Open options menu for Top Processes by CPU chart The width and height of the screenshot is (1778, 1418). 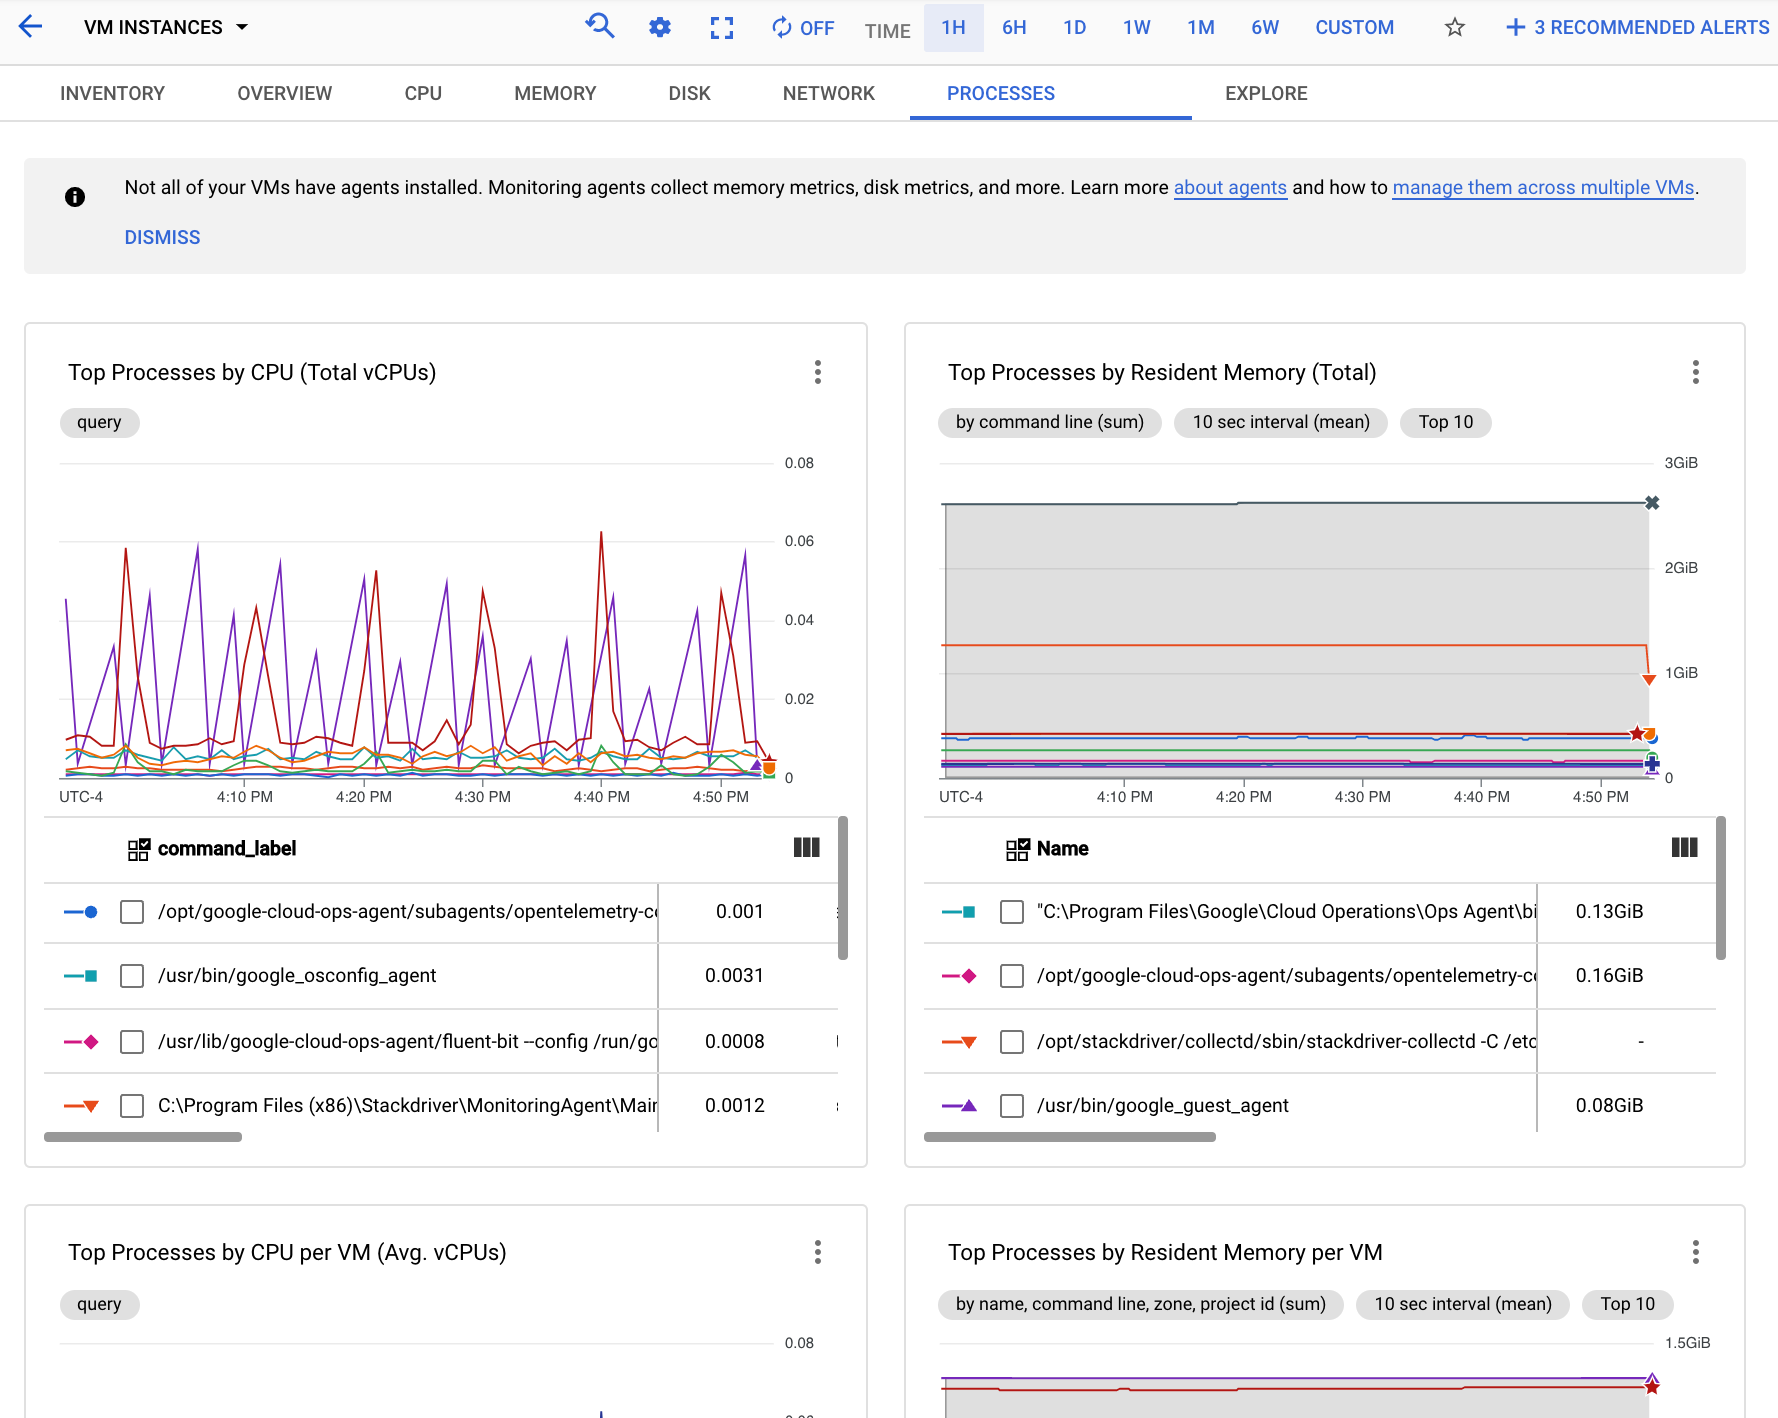[x=818, y=372]
